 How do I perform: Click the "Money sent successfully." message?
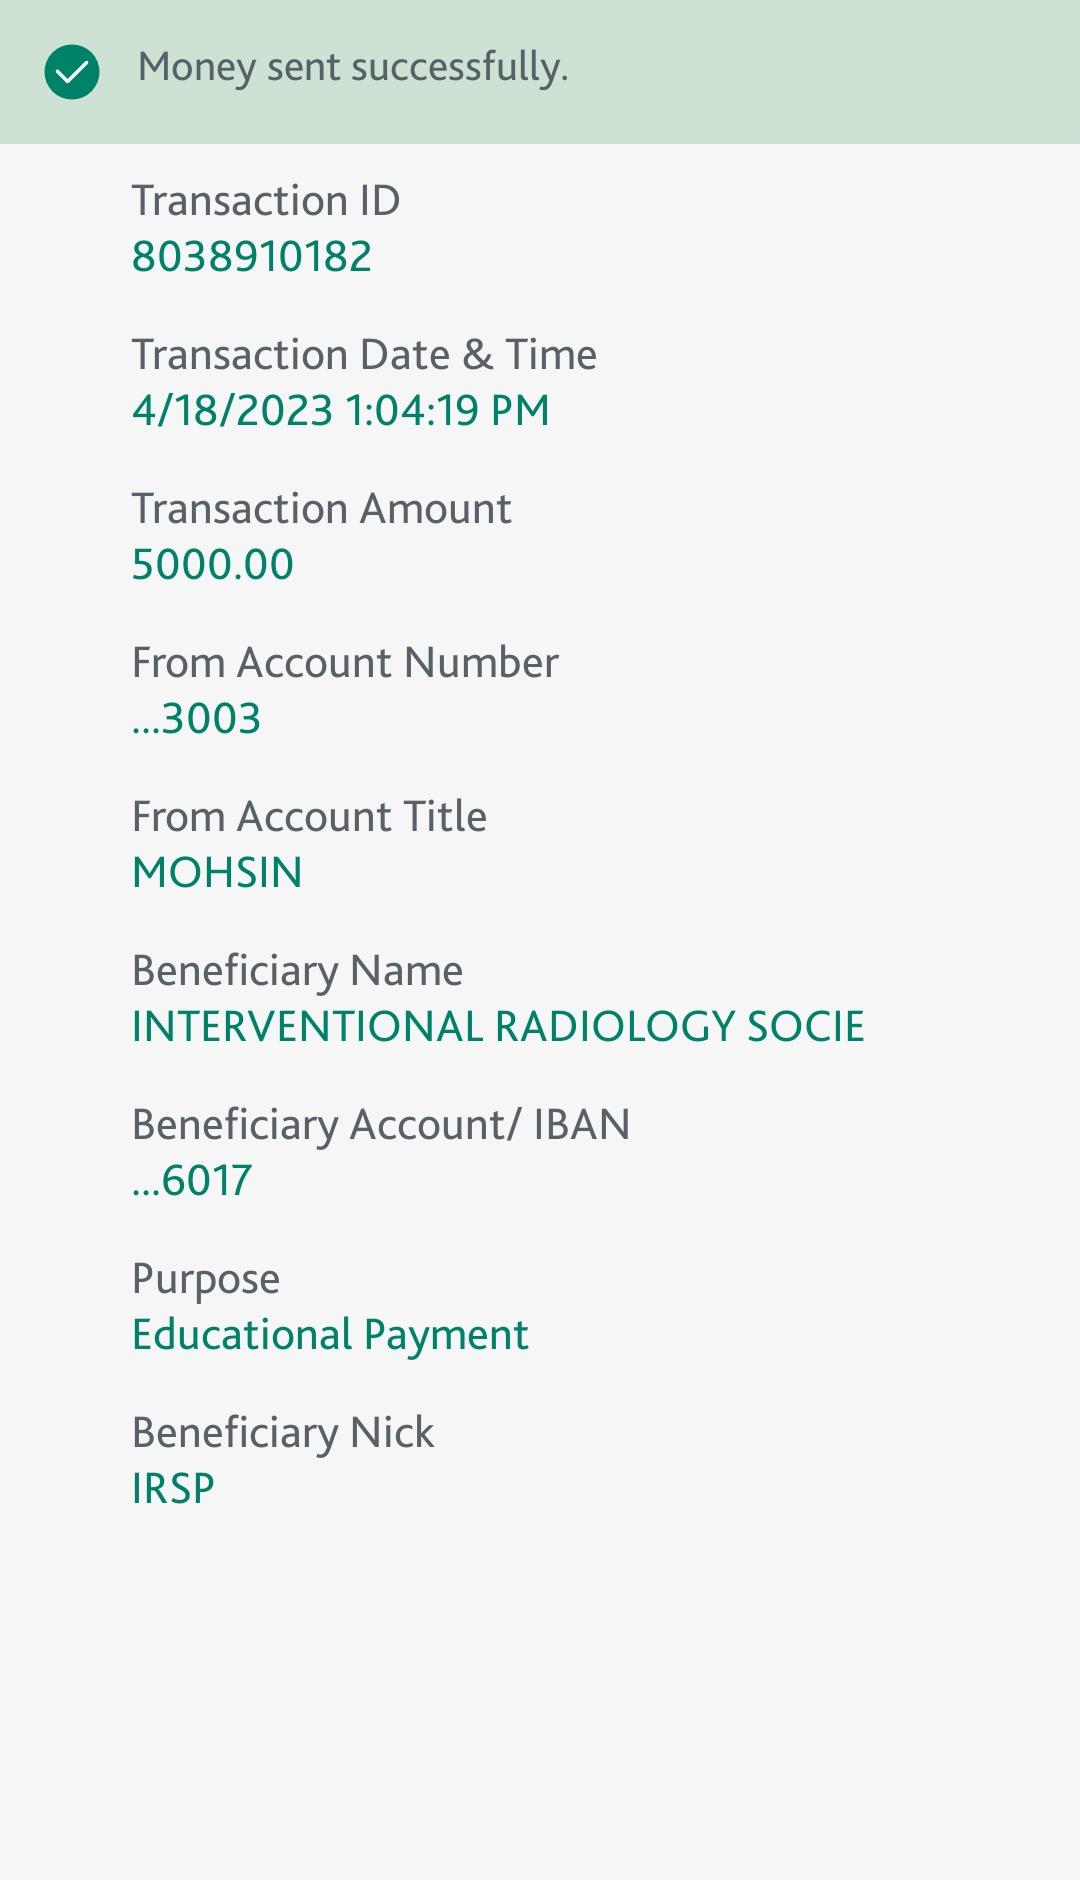[x=353, y=68]
